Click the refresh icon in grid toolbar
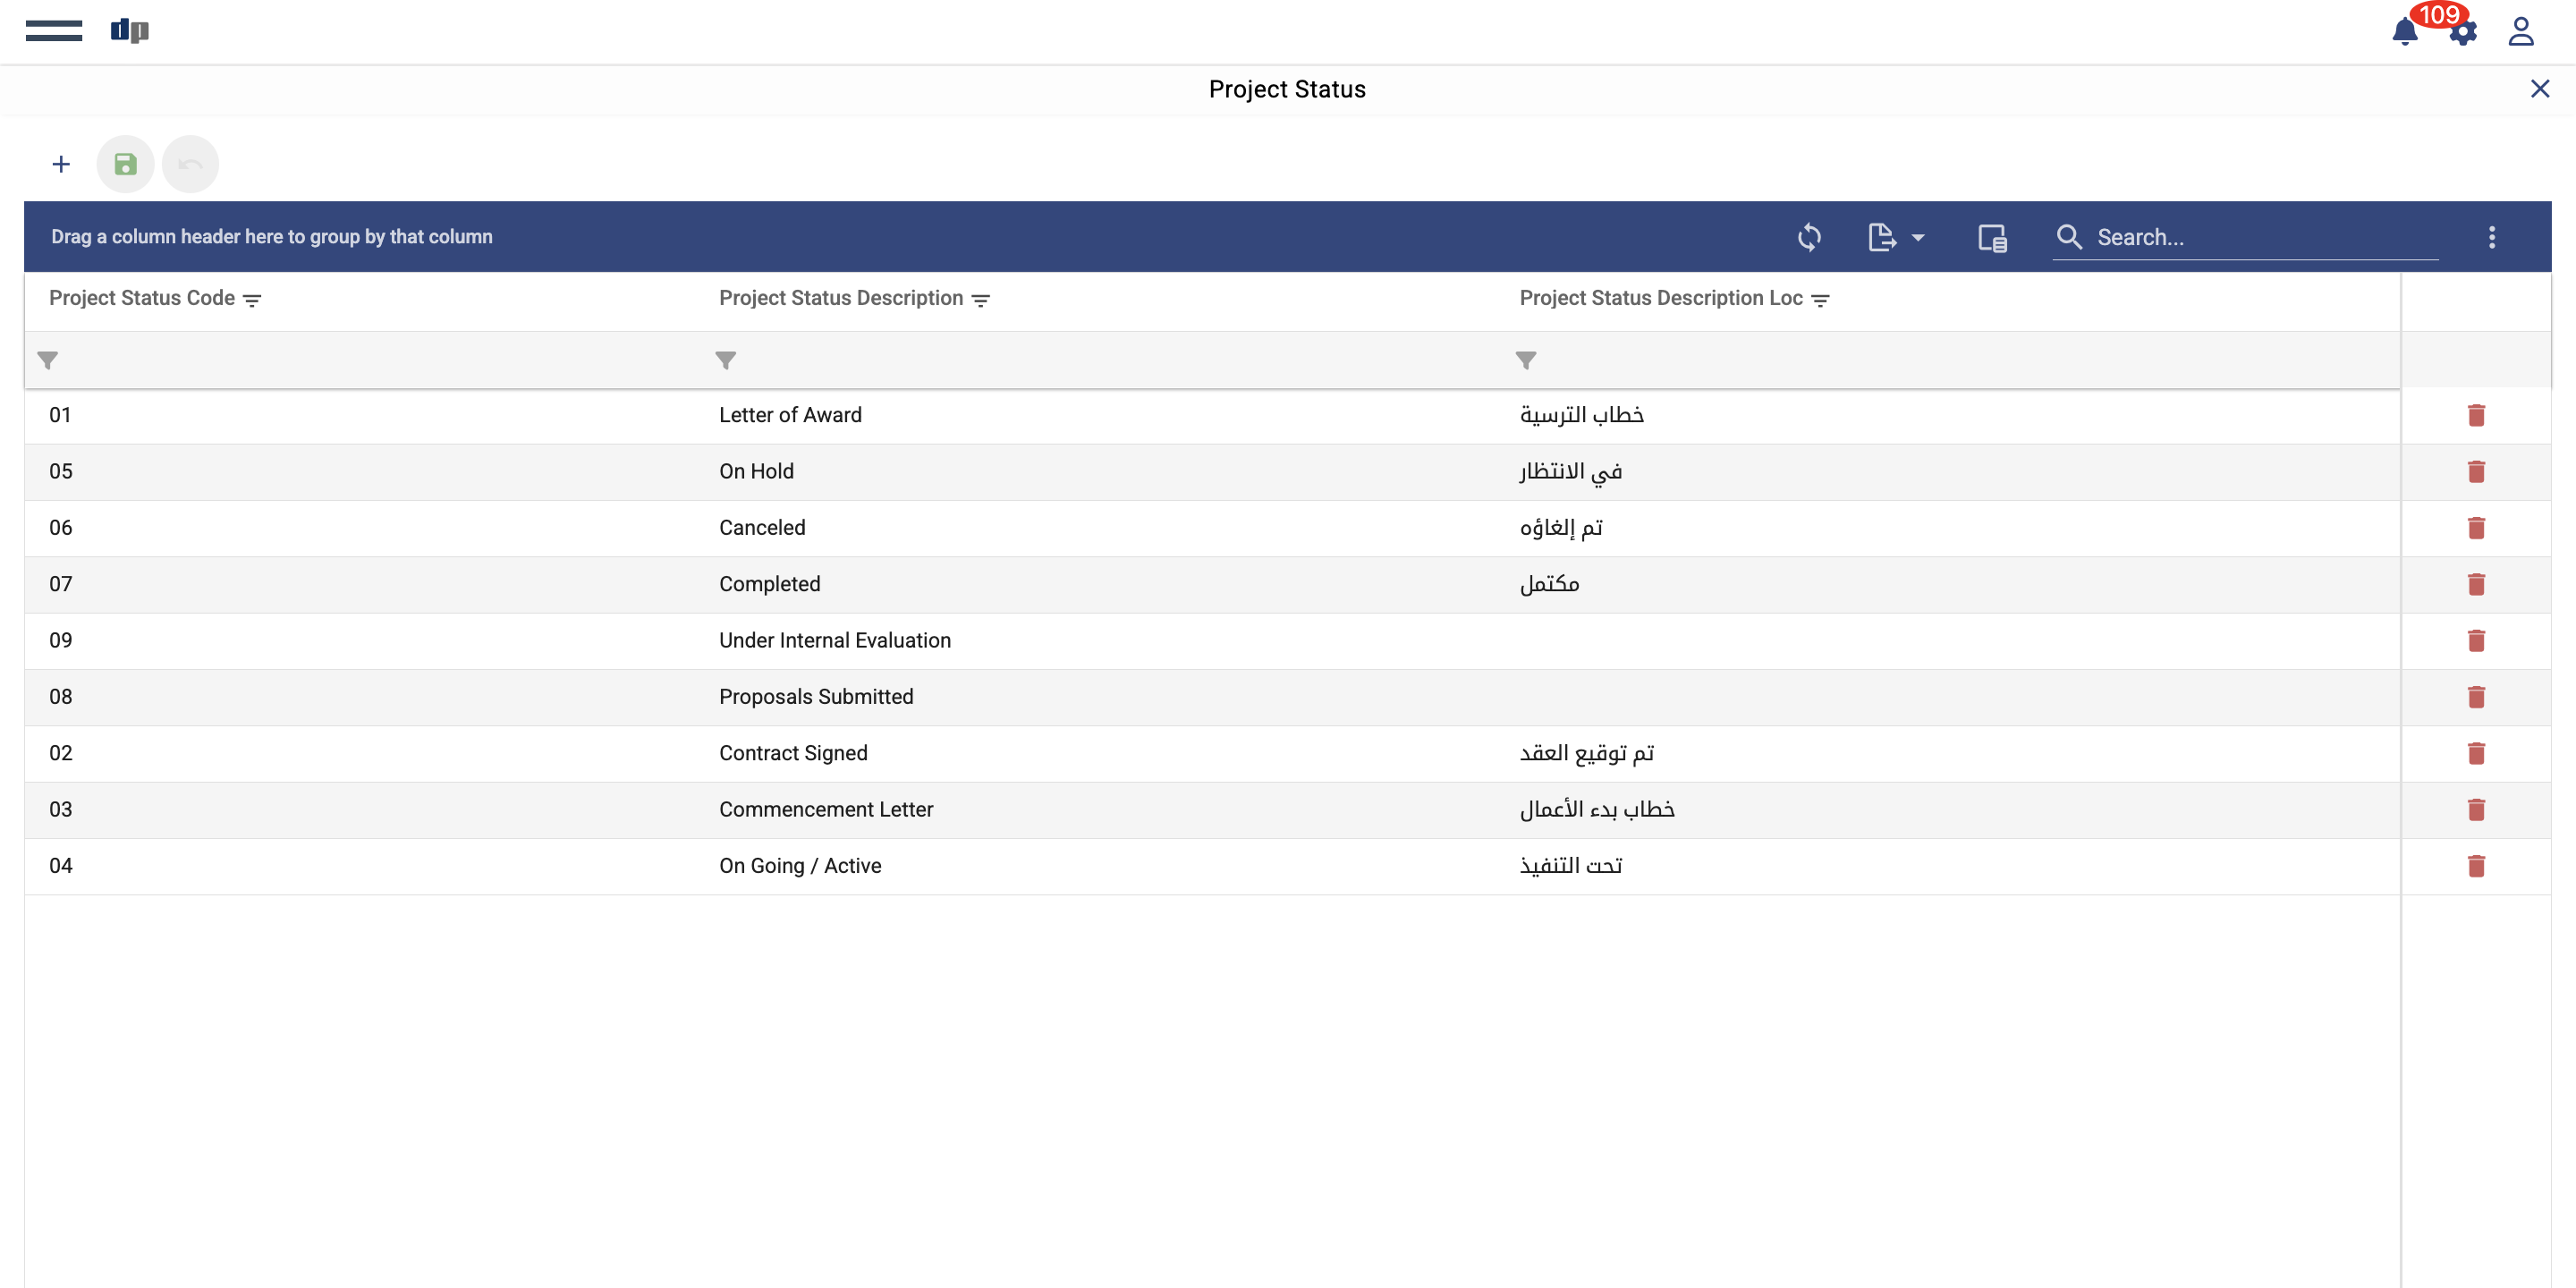 click(1809, 237)
